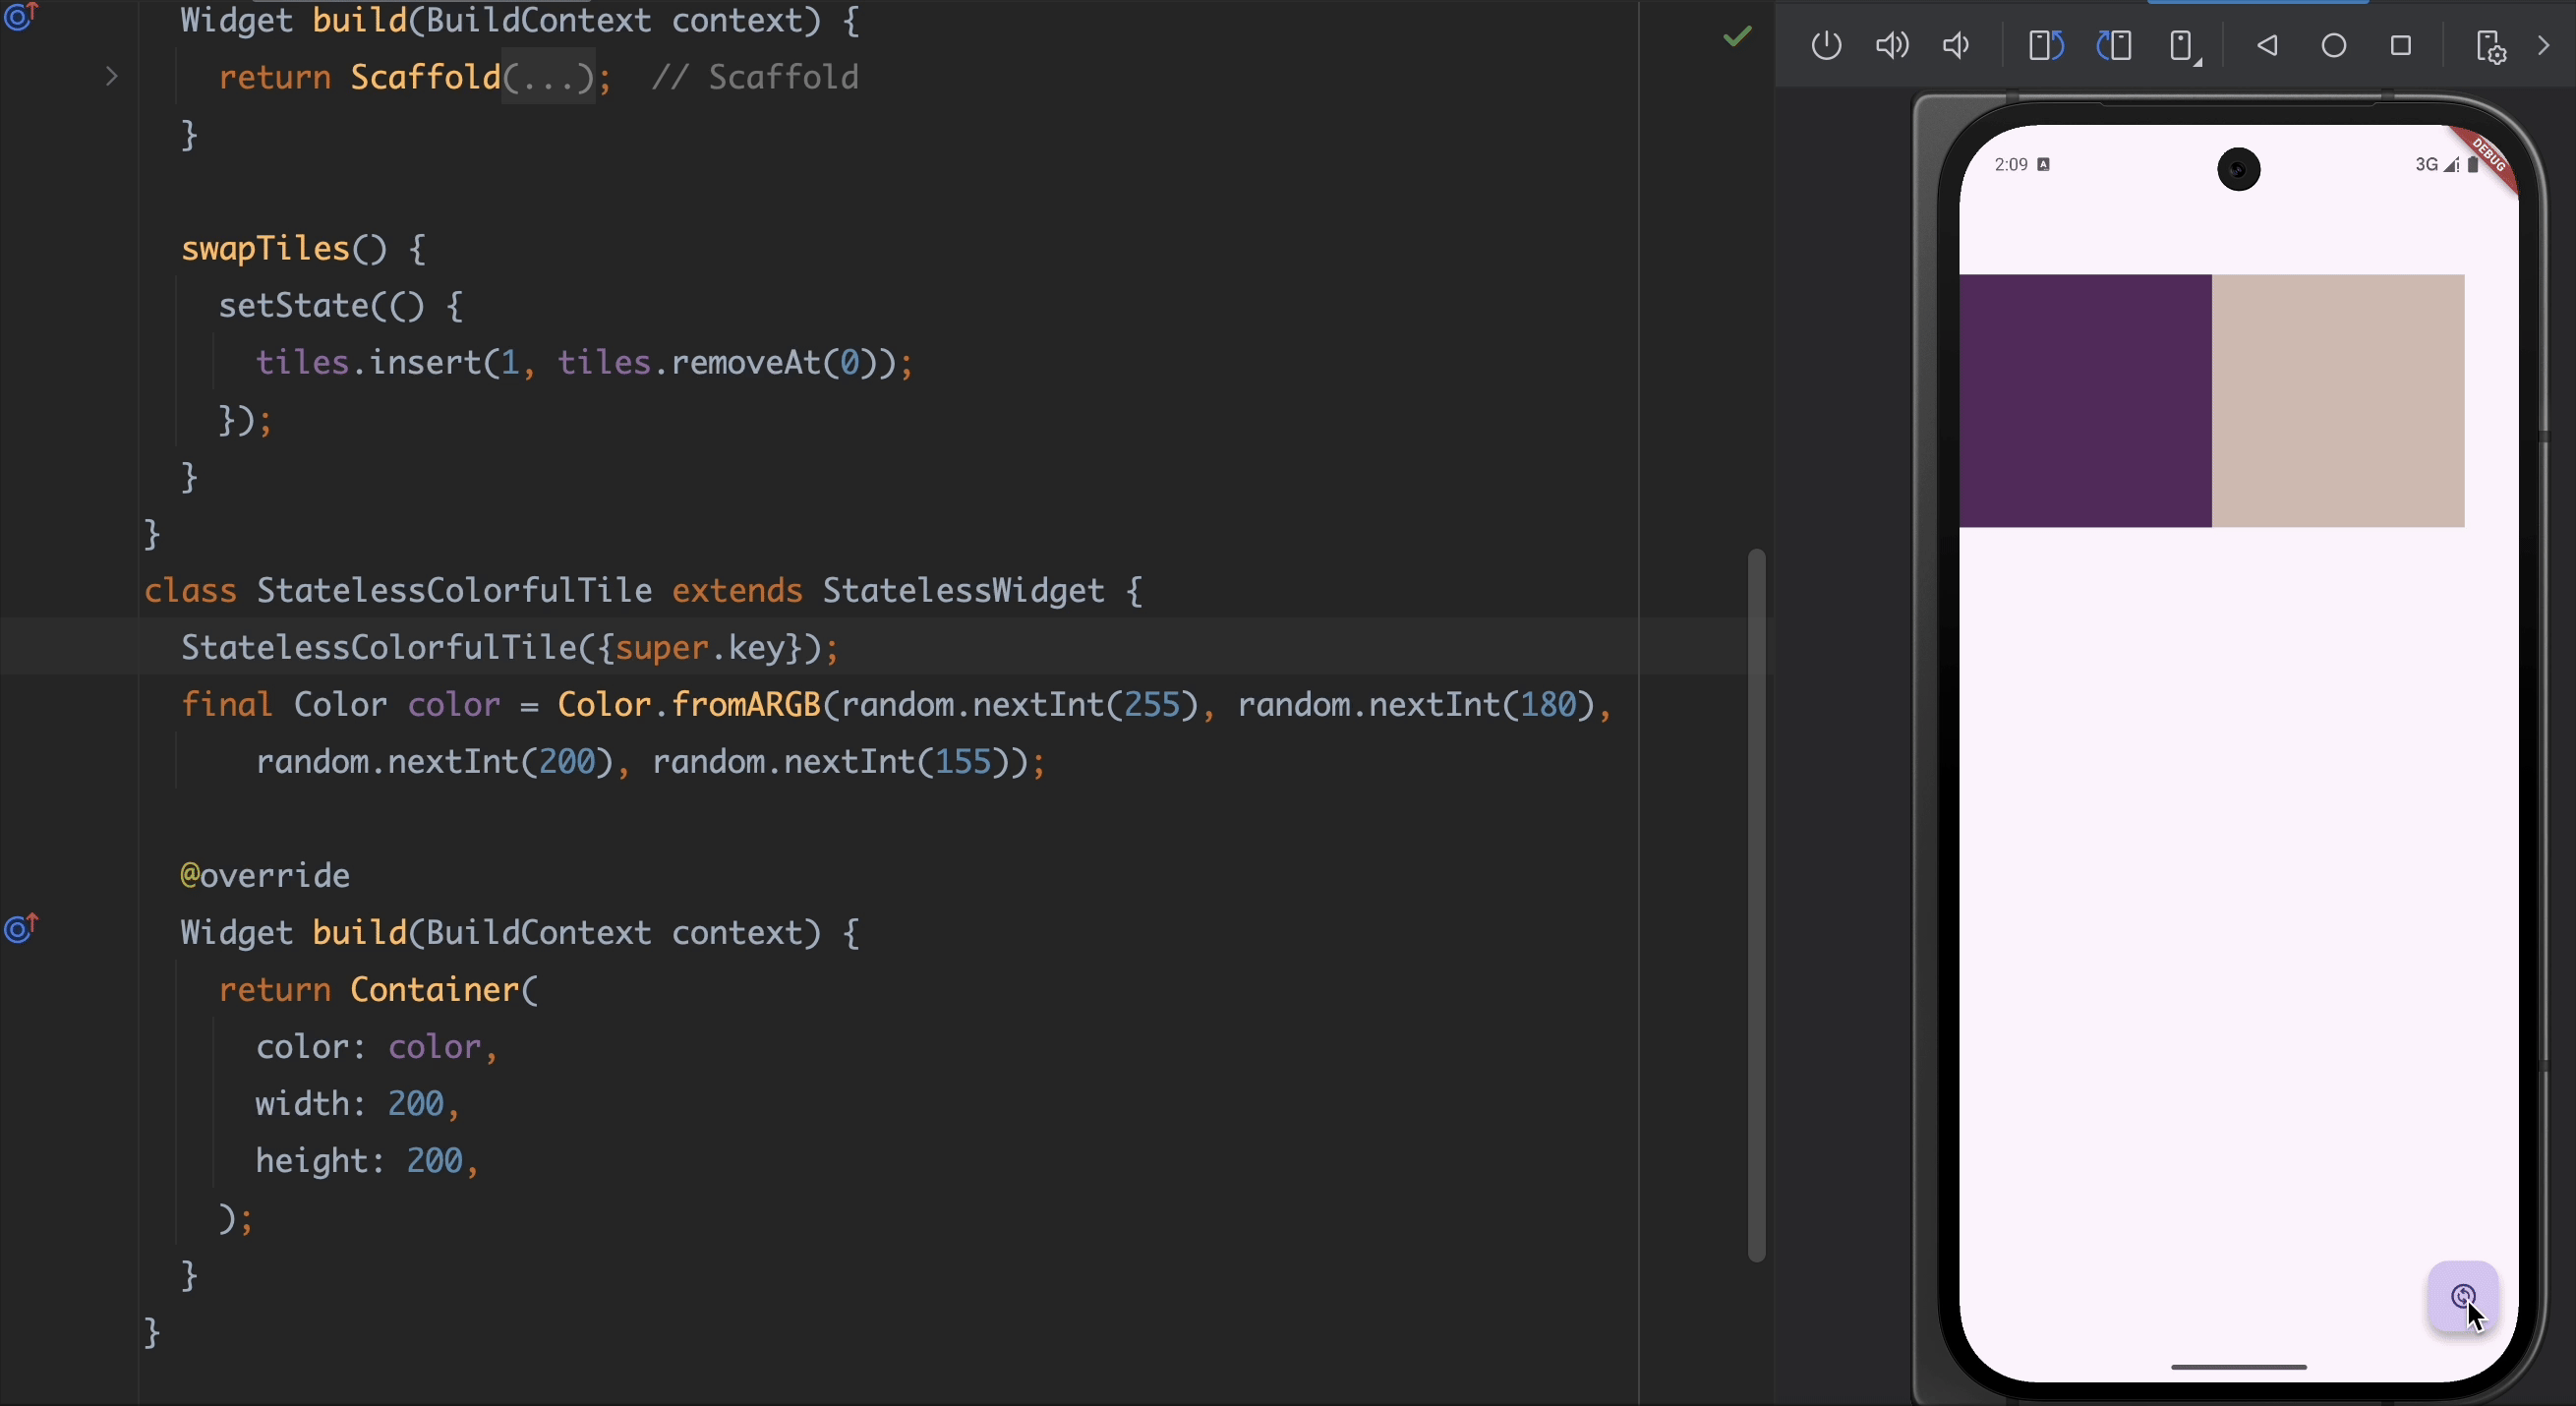The width and height of the screenshot is (2576, 1406).
Task: Click the emulator volume down icon
Action: [x=1956, y=46]
